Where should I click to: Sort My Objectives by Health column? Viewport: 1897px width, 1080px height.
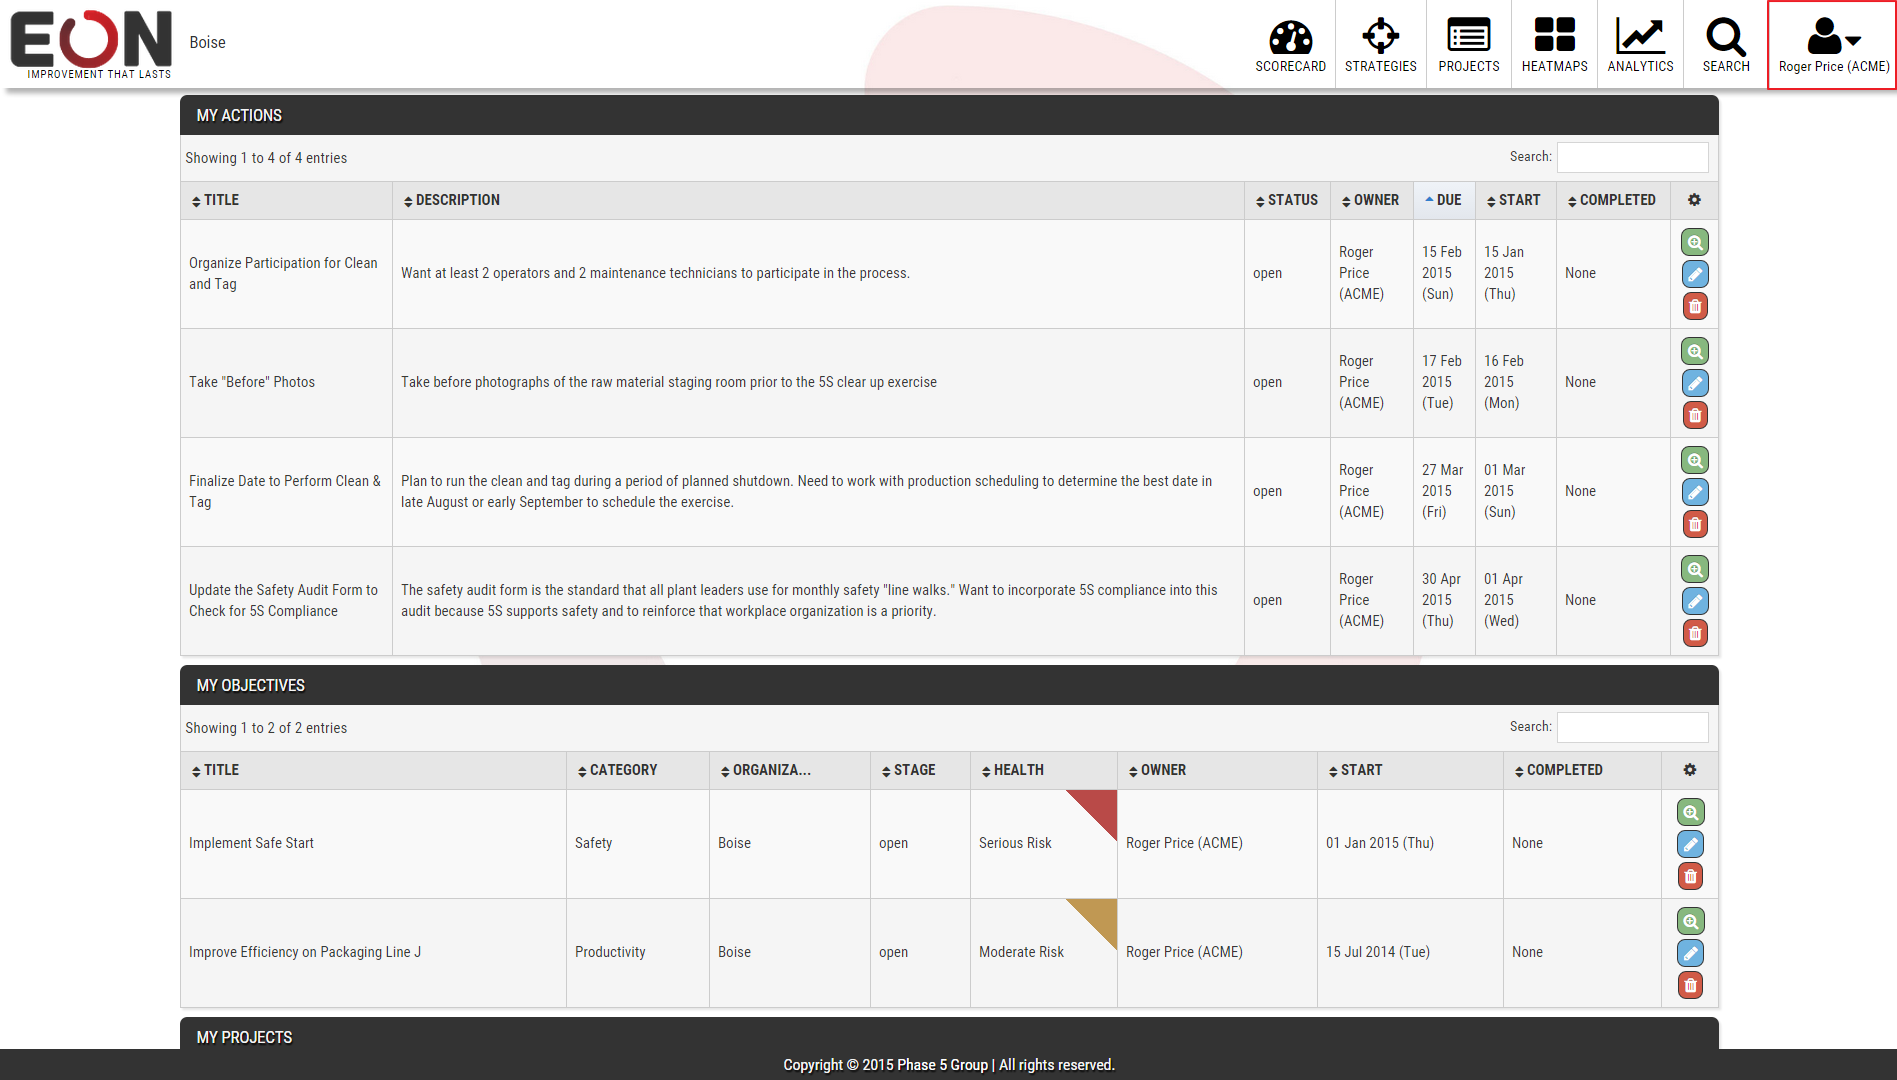pos(1044,770)
